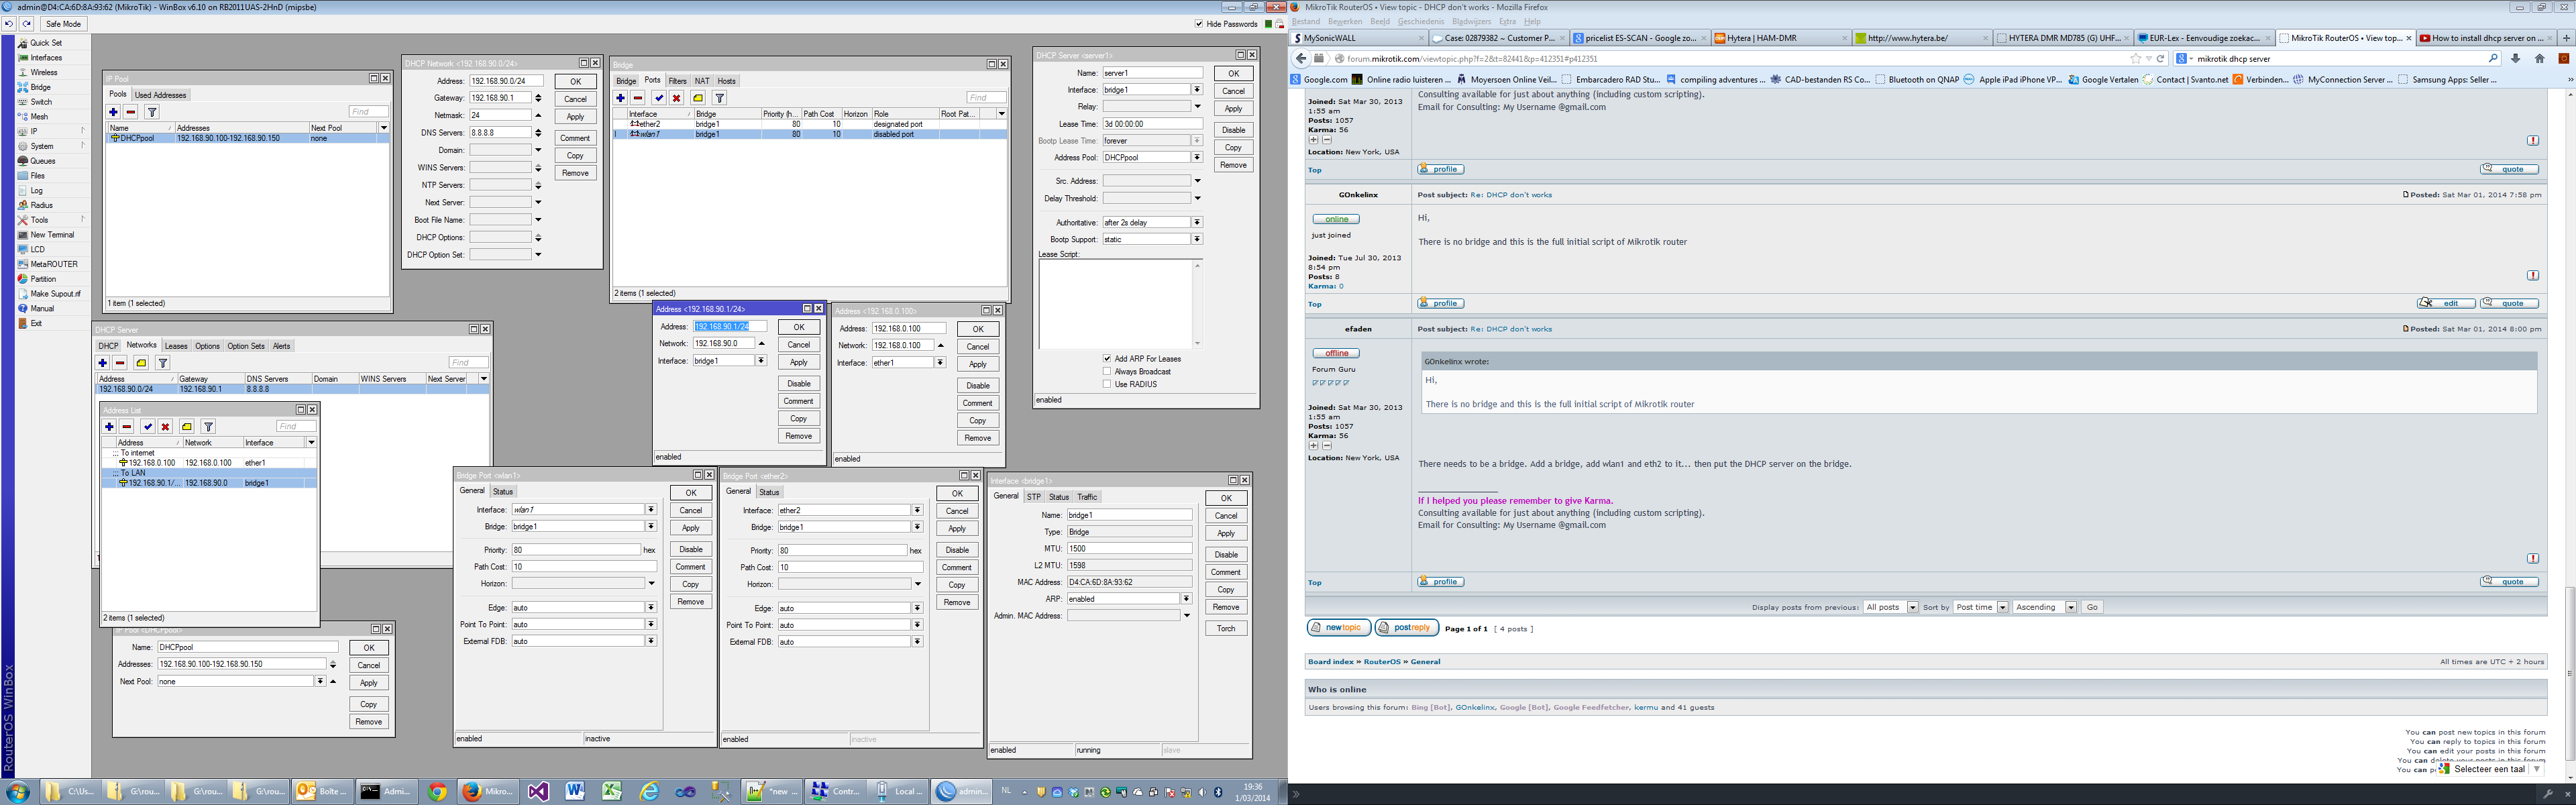Click the filter funnel in Bridge window
The image size is (2576, 805).
[719, 98]
